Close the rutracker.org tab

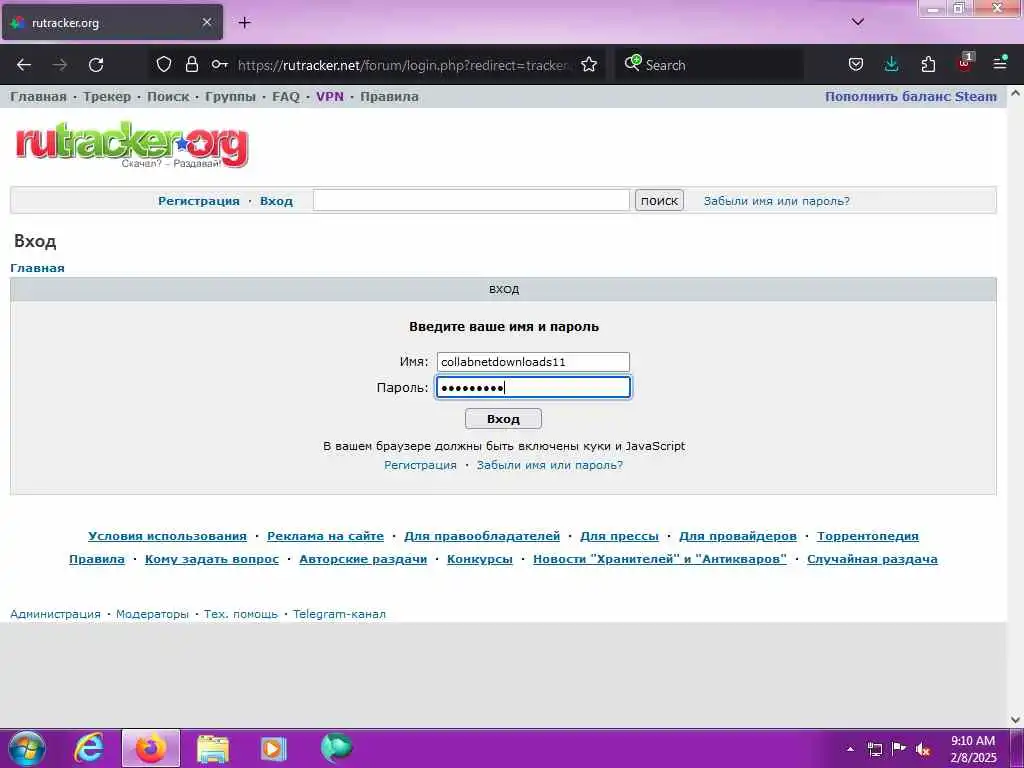tap(206, 22)
